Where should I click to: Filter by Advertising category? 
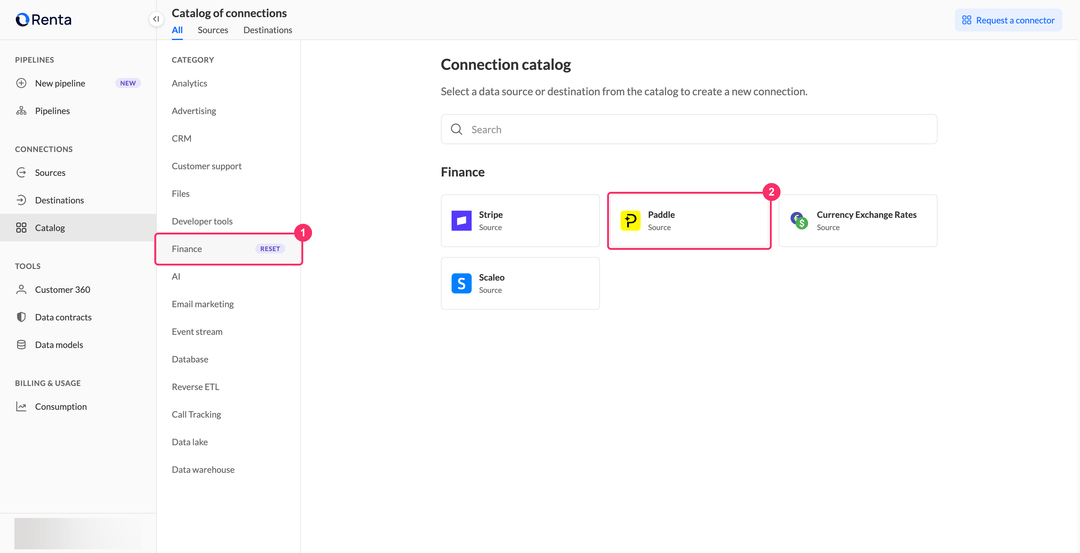(x=194, y=111)
